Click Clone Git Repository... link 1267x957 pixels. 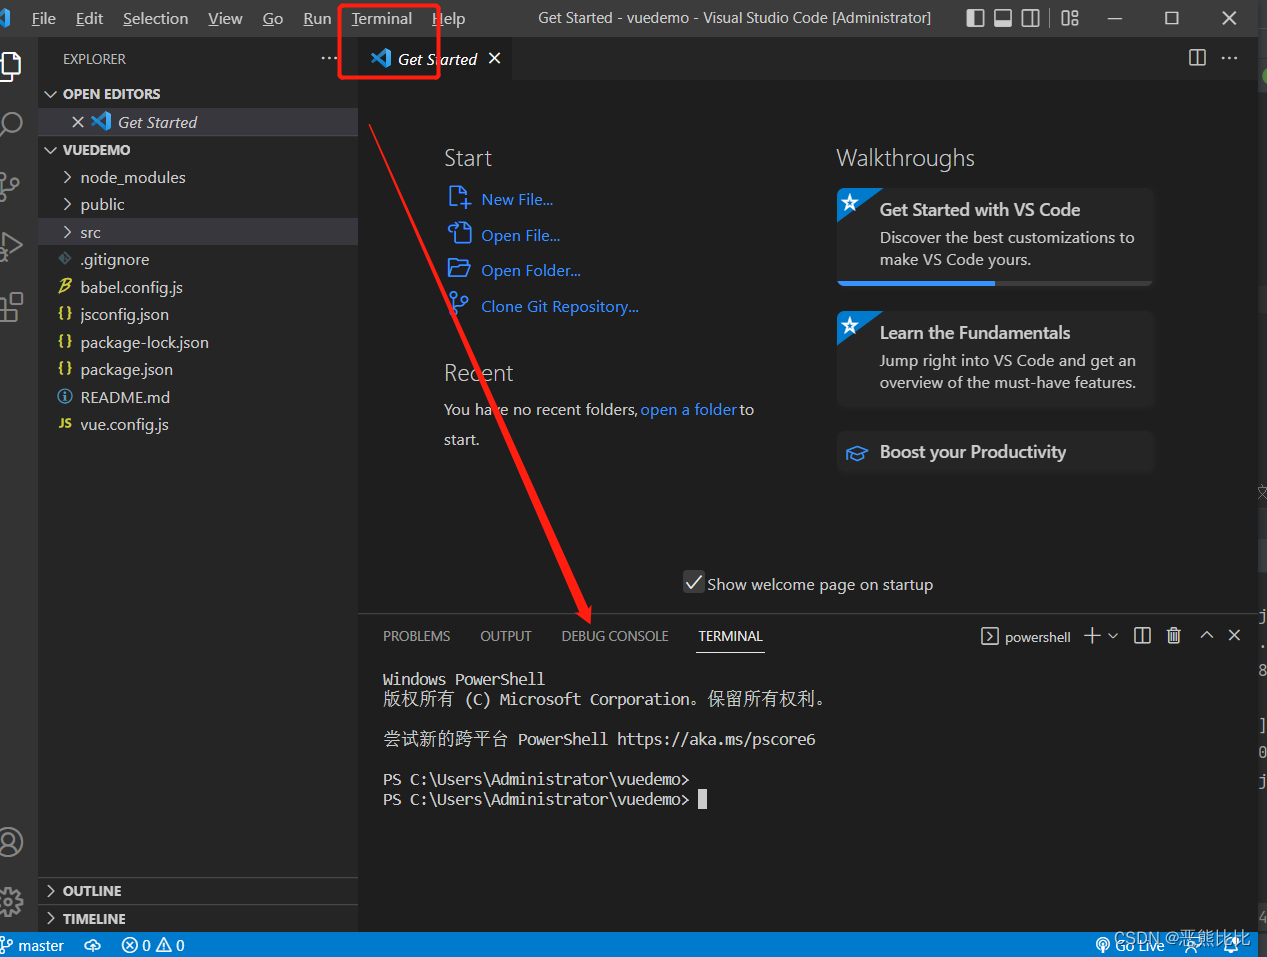[x=559, y=306]
